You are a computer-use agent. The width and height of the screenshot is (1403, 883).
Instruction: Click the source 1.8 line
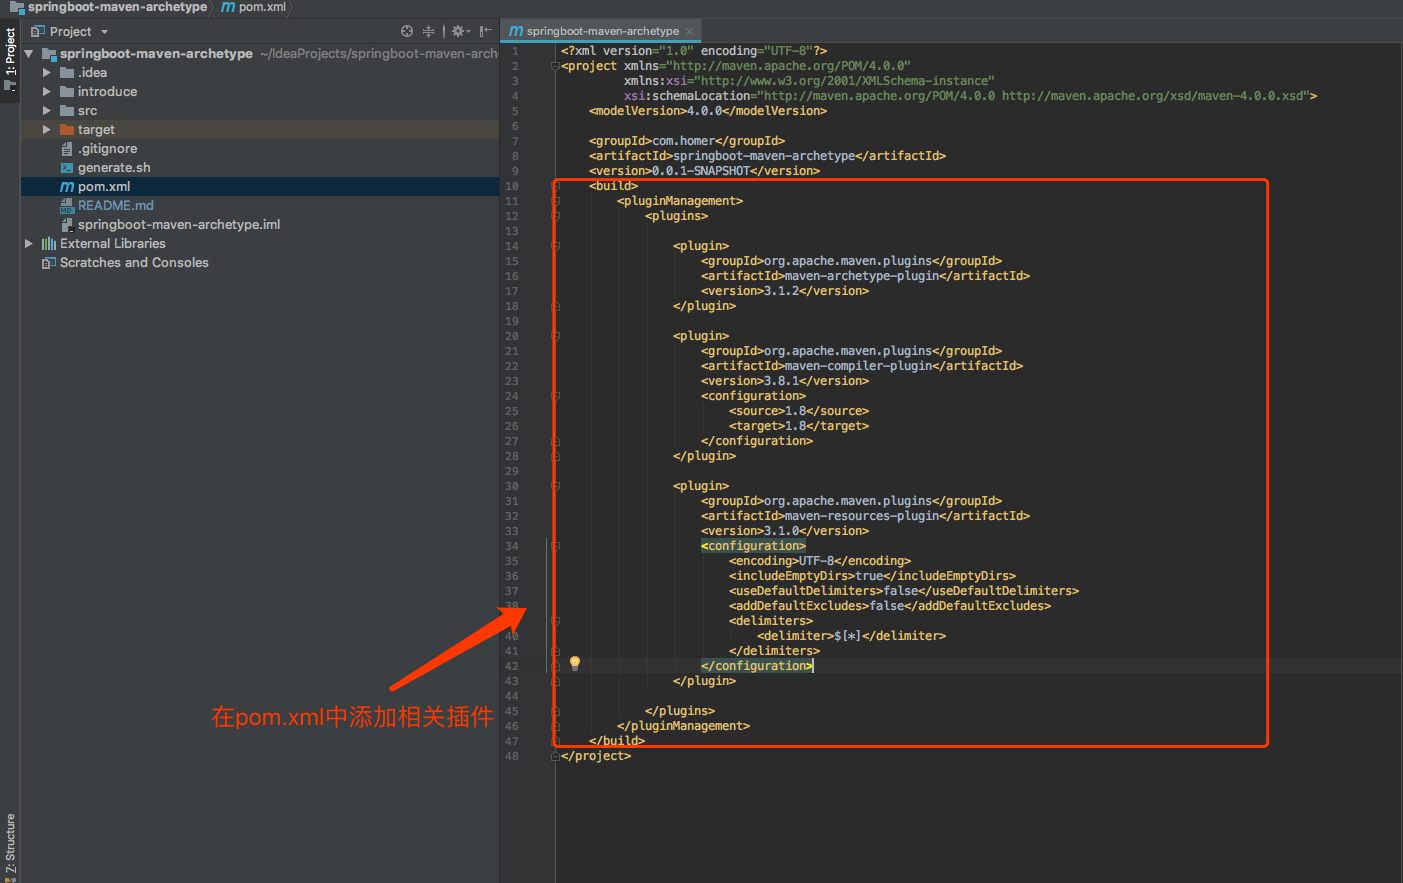click(x=799, y=411)
